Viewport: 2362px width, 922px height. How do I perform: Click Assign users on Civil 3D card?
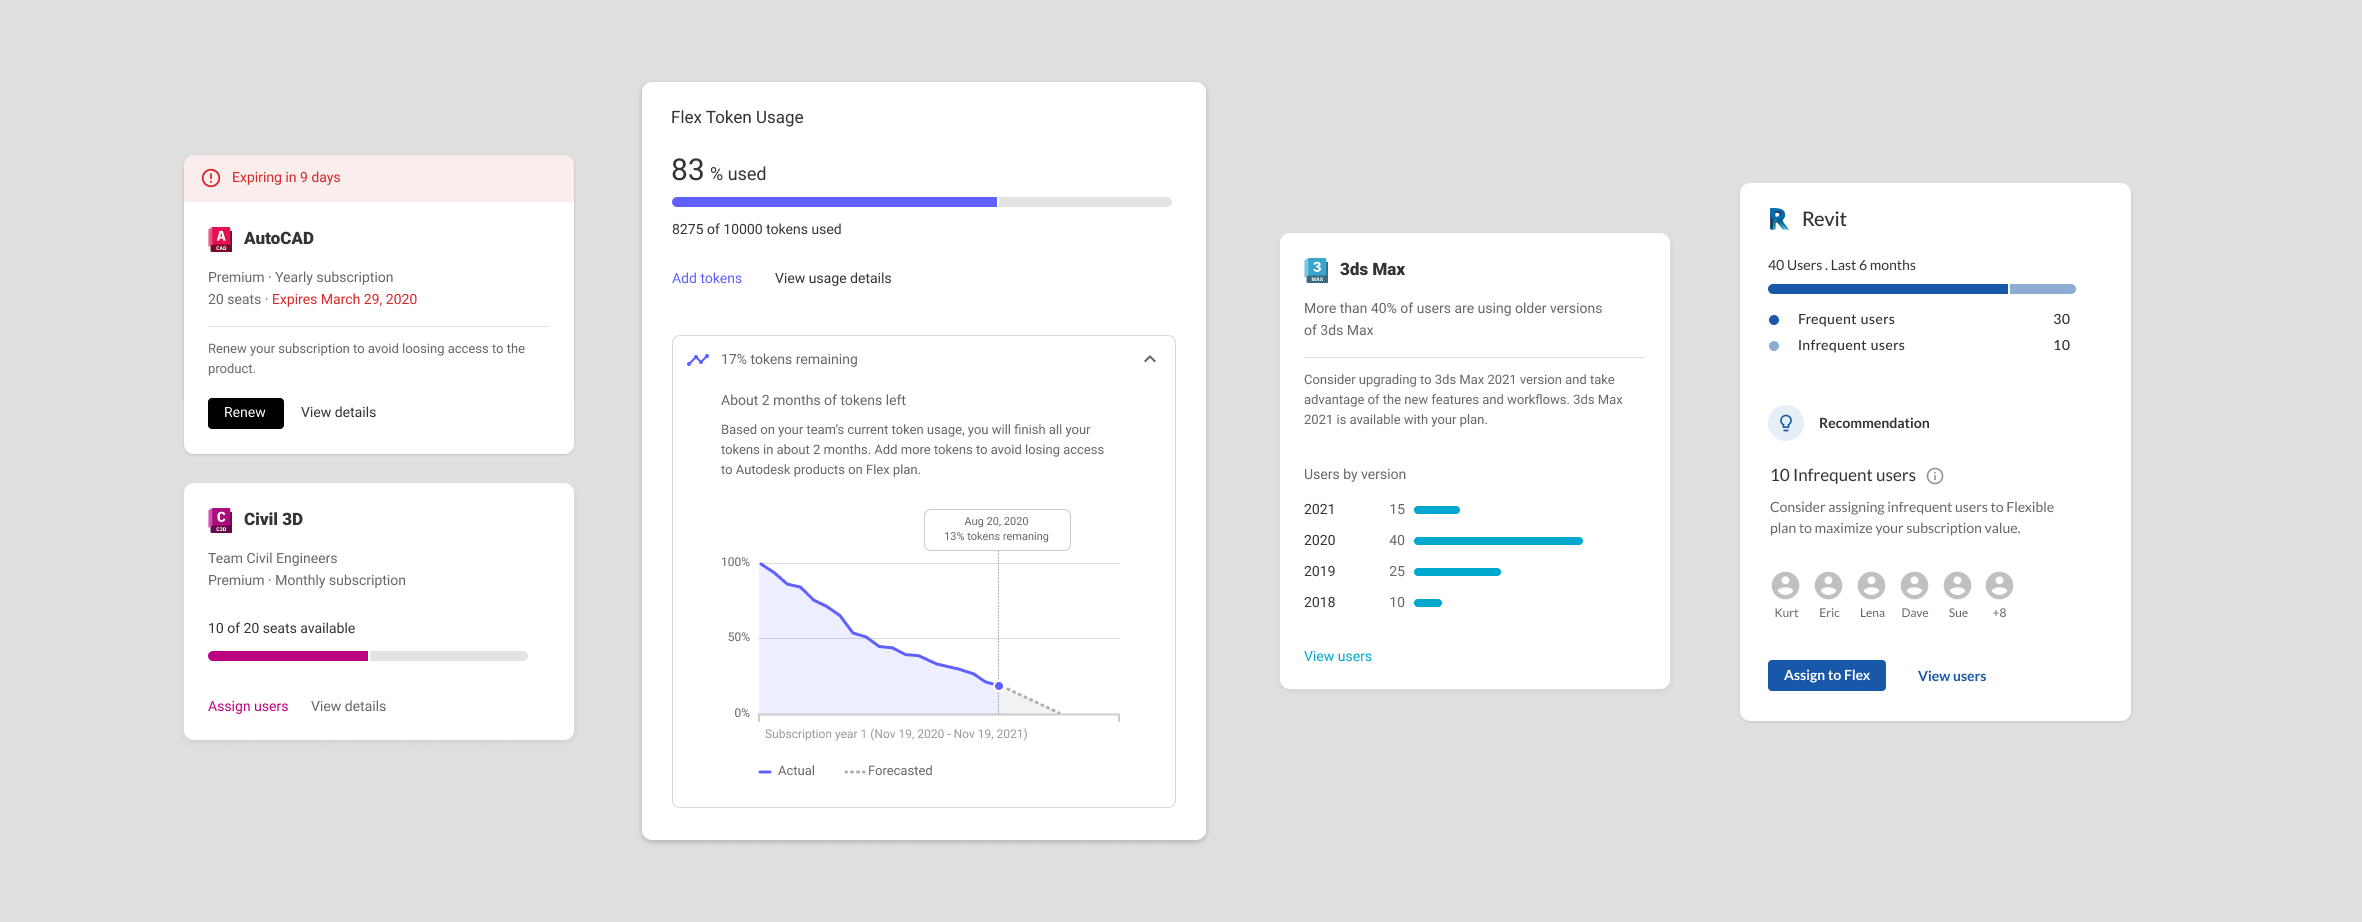tap(248, 706)
